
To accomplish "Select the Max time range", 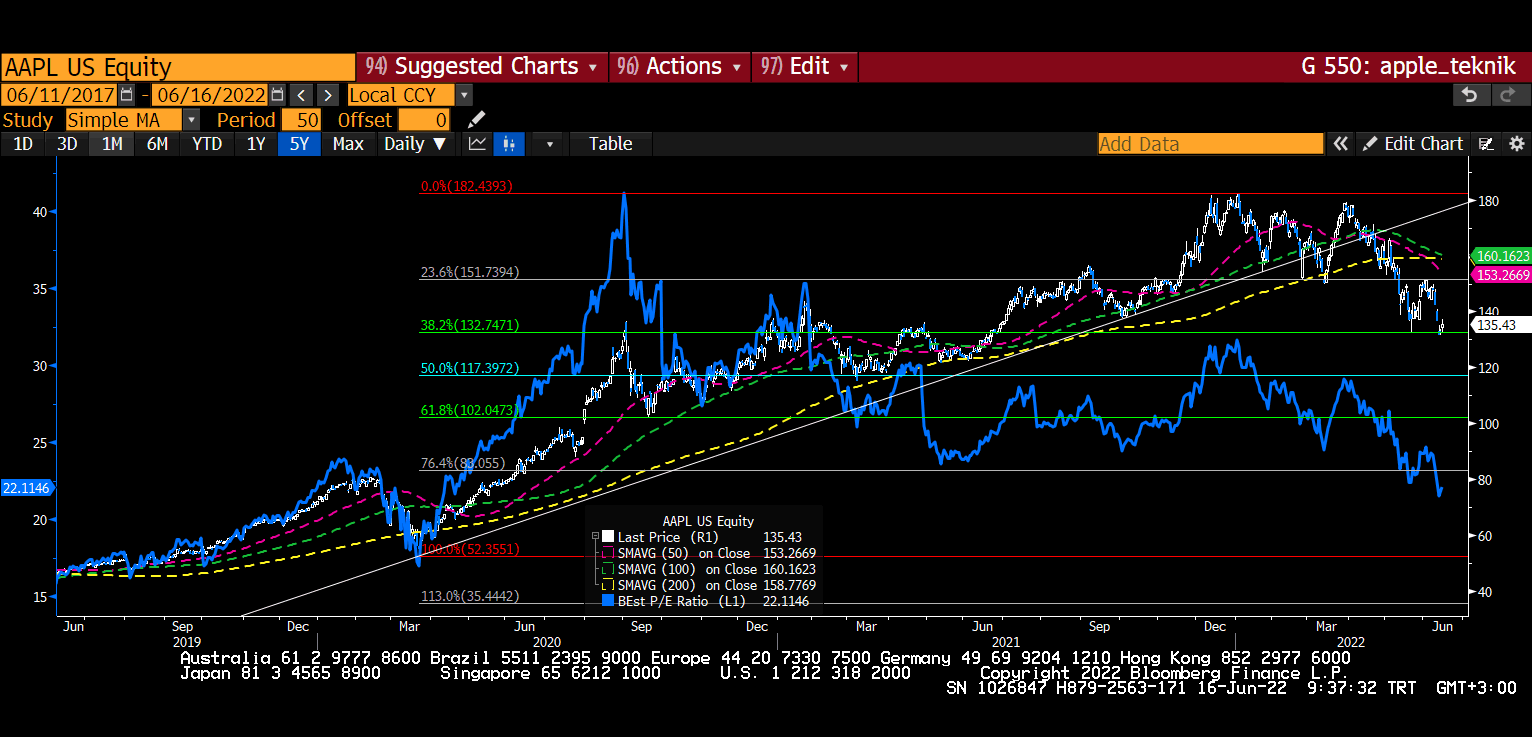I will (x=348, y=144).
